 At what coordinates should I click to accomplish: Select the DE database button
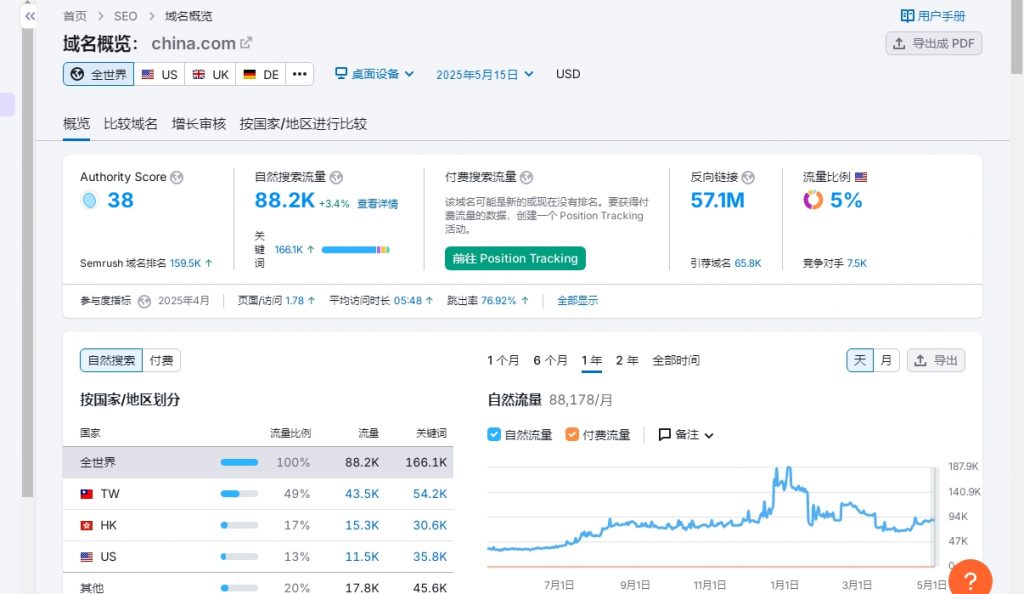pos(261,74)
